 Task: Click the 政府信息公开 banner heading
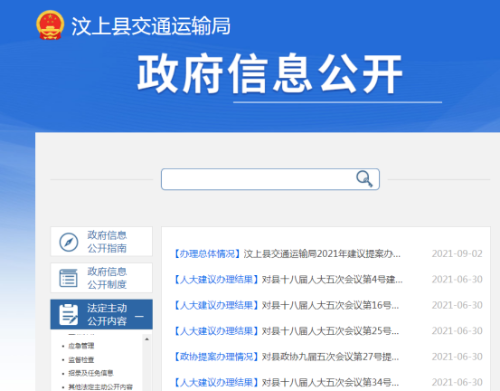270,73
